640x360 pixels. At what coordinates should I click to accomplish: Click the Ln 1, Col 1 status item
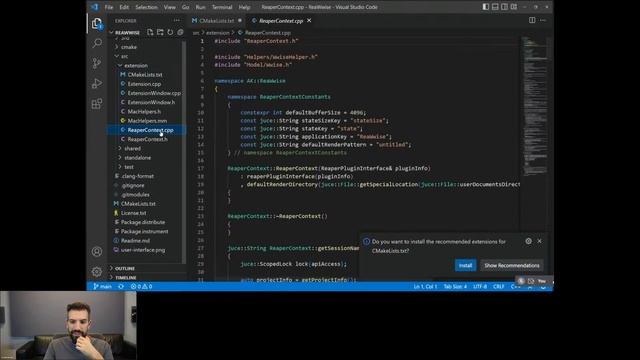425,287
